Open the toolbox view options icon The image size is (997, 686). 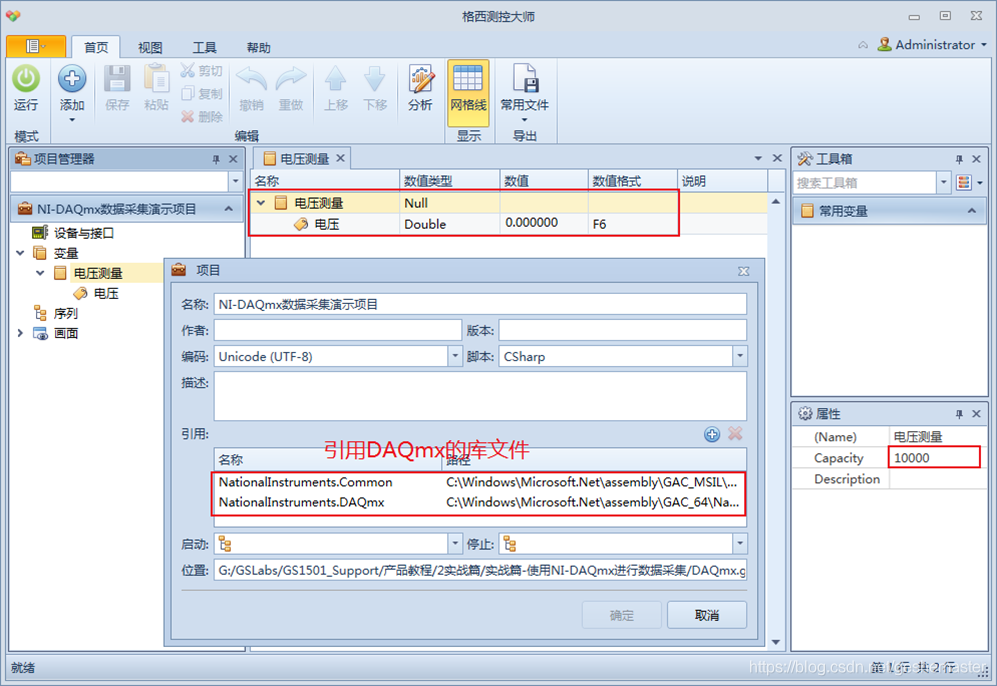[964, 183]
